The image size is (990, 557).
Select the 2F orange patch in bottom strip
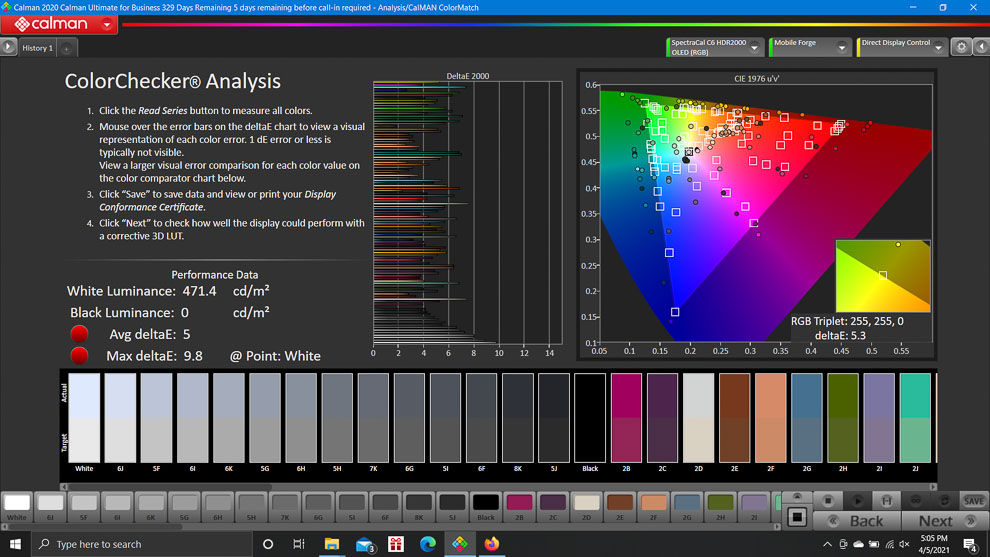pyautogui.click(x=653, y=507)
